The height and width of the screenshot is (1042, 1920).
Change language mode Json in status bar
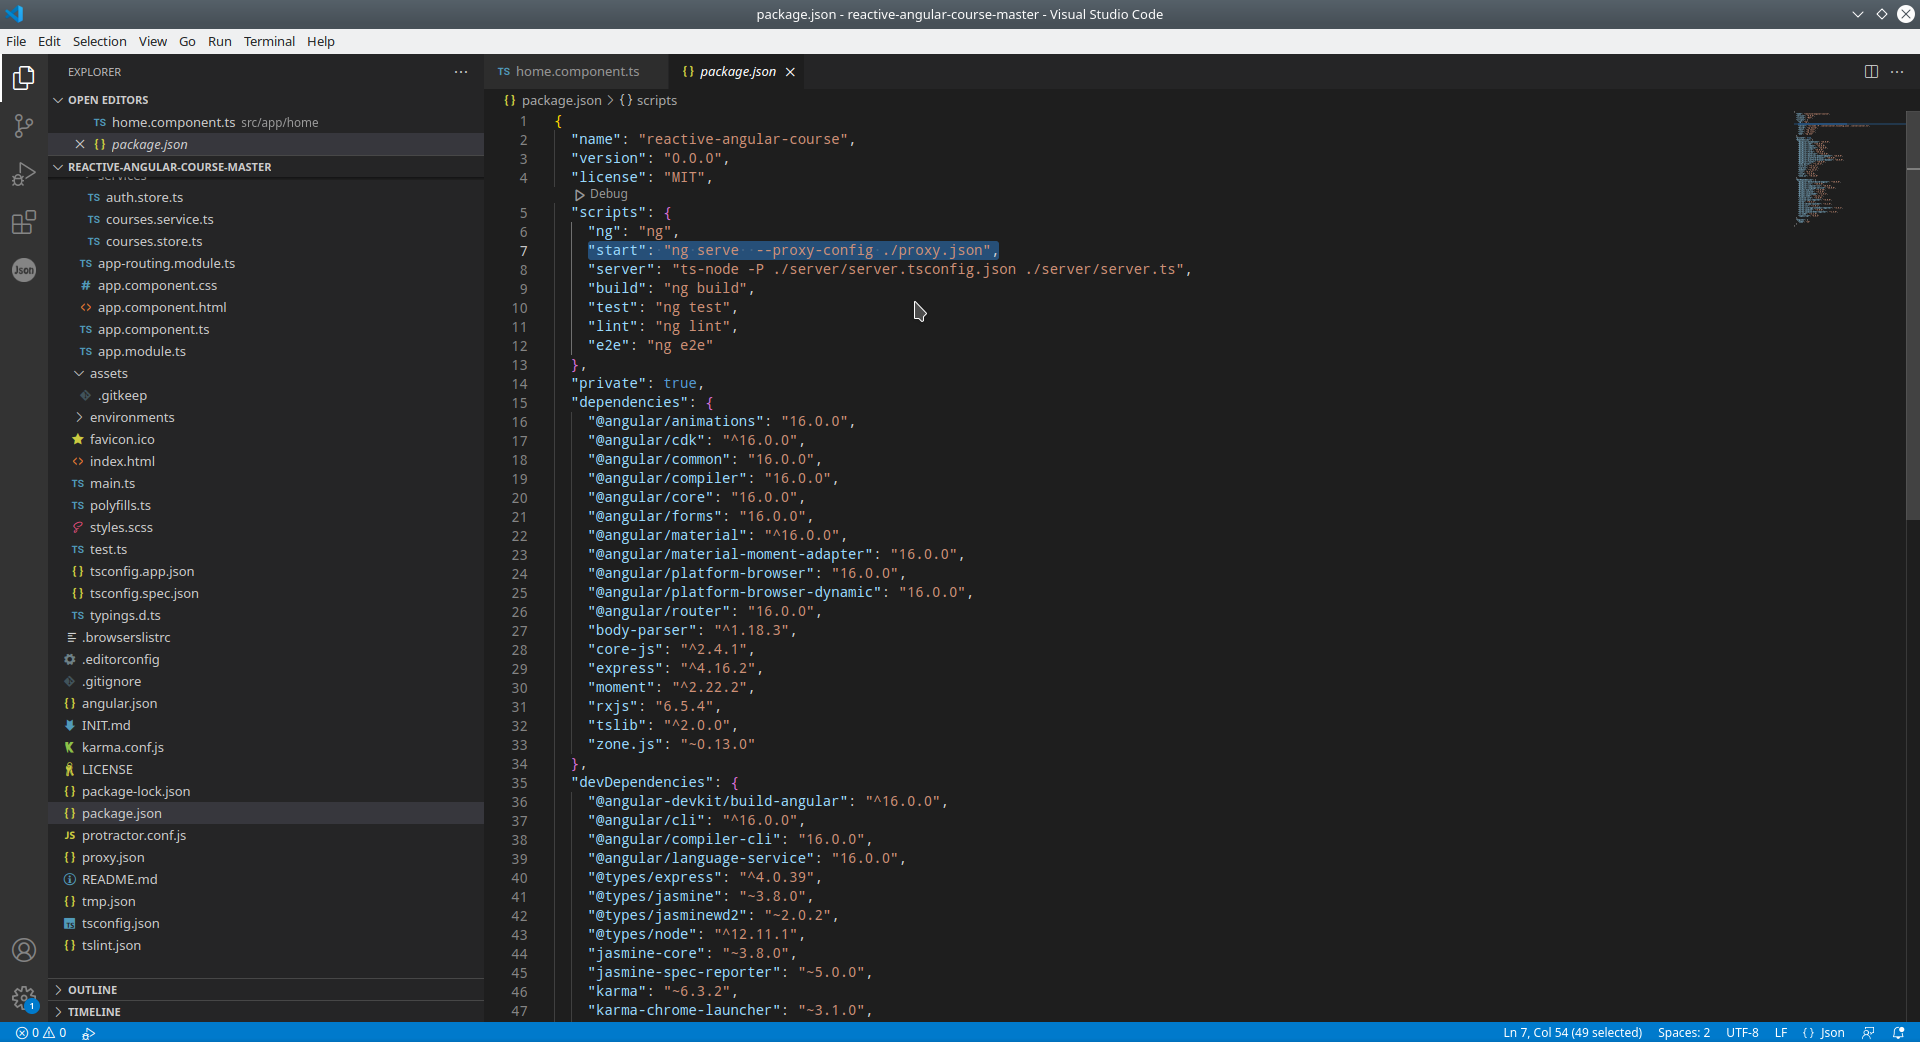tap(1823, 1033)
